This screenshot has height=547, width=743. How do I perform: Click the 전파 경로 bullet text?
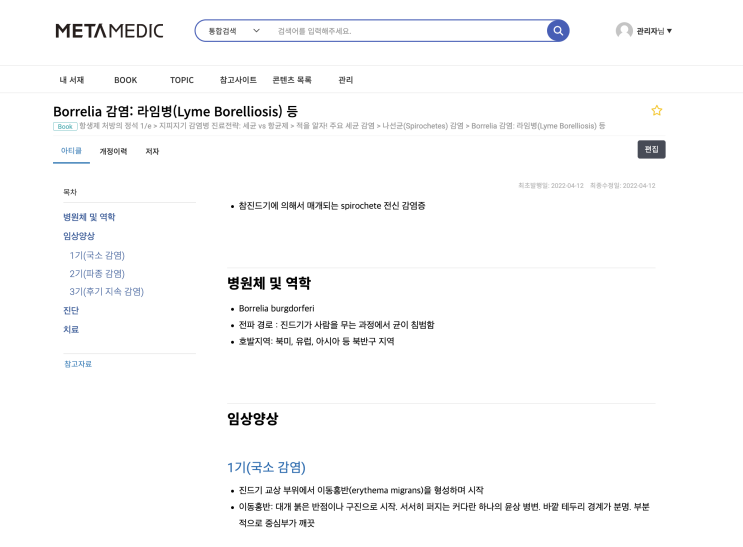(336, 325)
